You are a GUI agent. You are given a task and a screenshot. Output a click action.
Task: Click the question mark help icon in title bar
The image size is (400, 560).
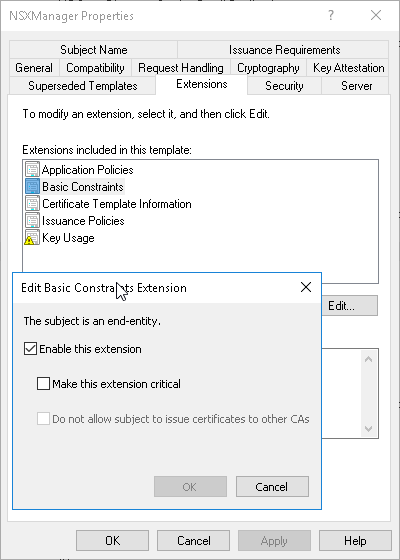point(331,16)
